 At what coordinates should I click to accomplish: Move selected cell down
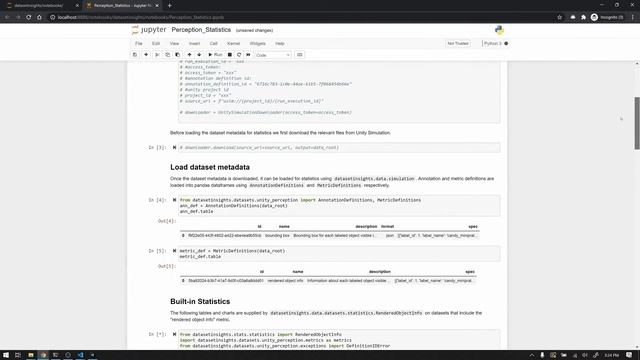point(199,55)
